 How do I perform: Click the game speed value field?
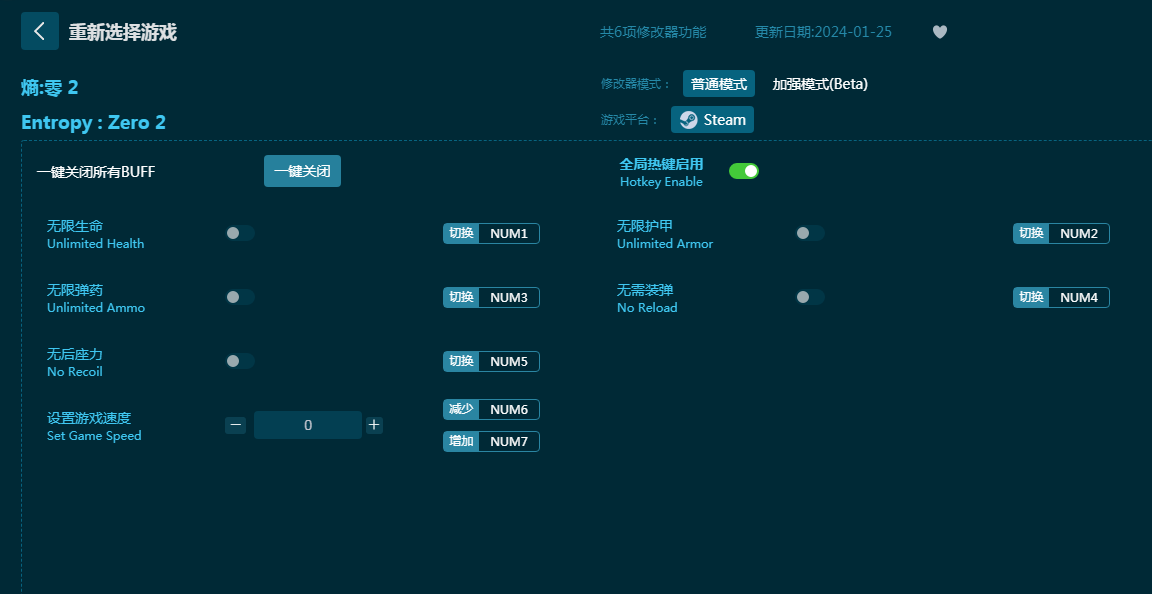pos(308,425)
